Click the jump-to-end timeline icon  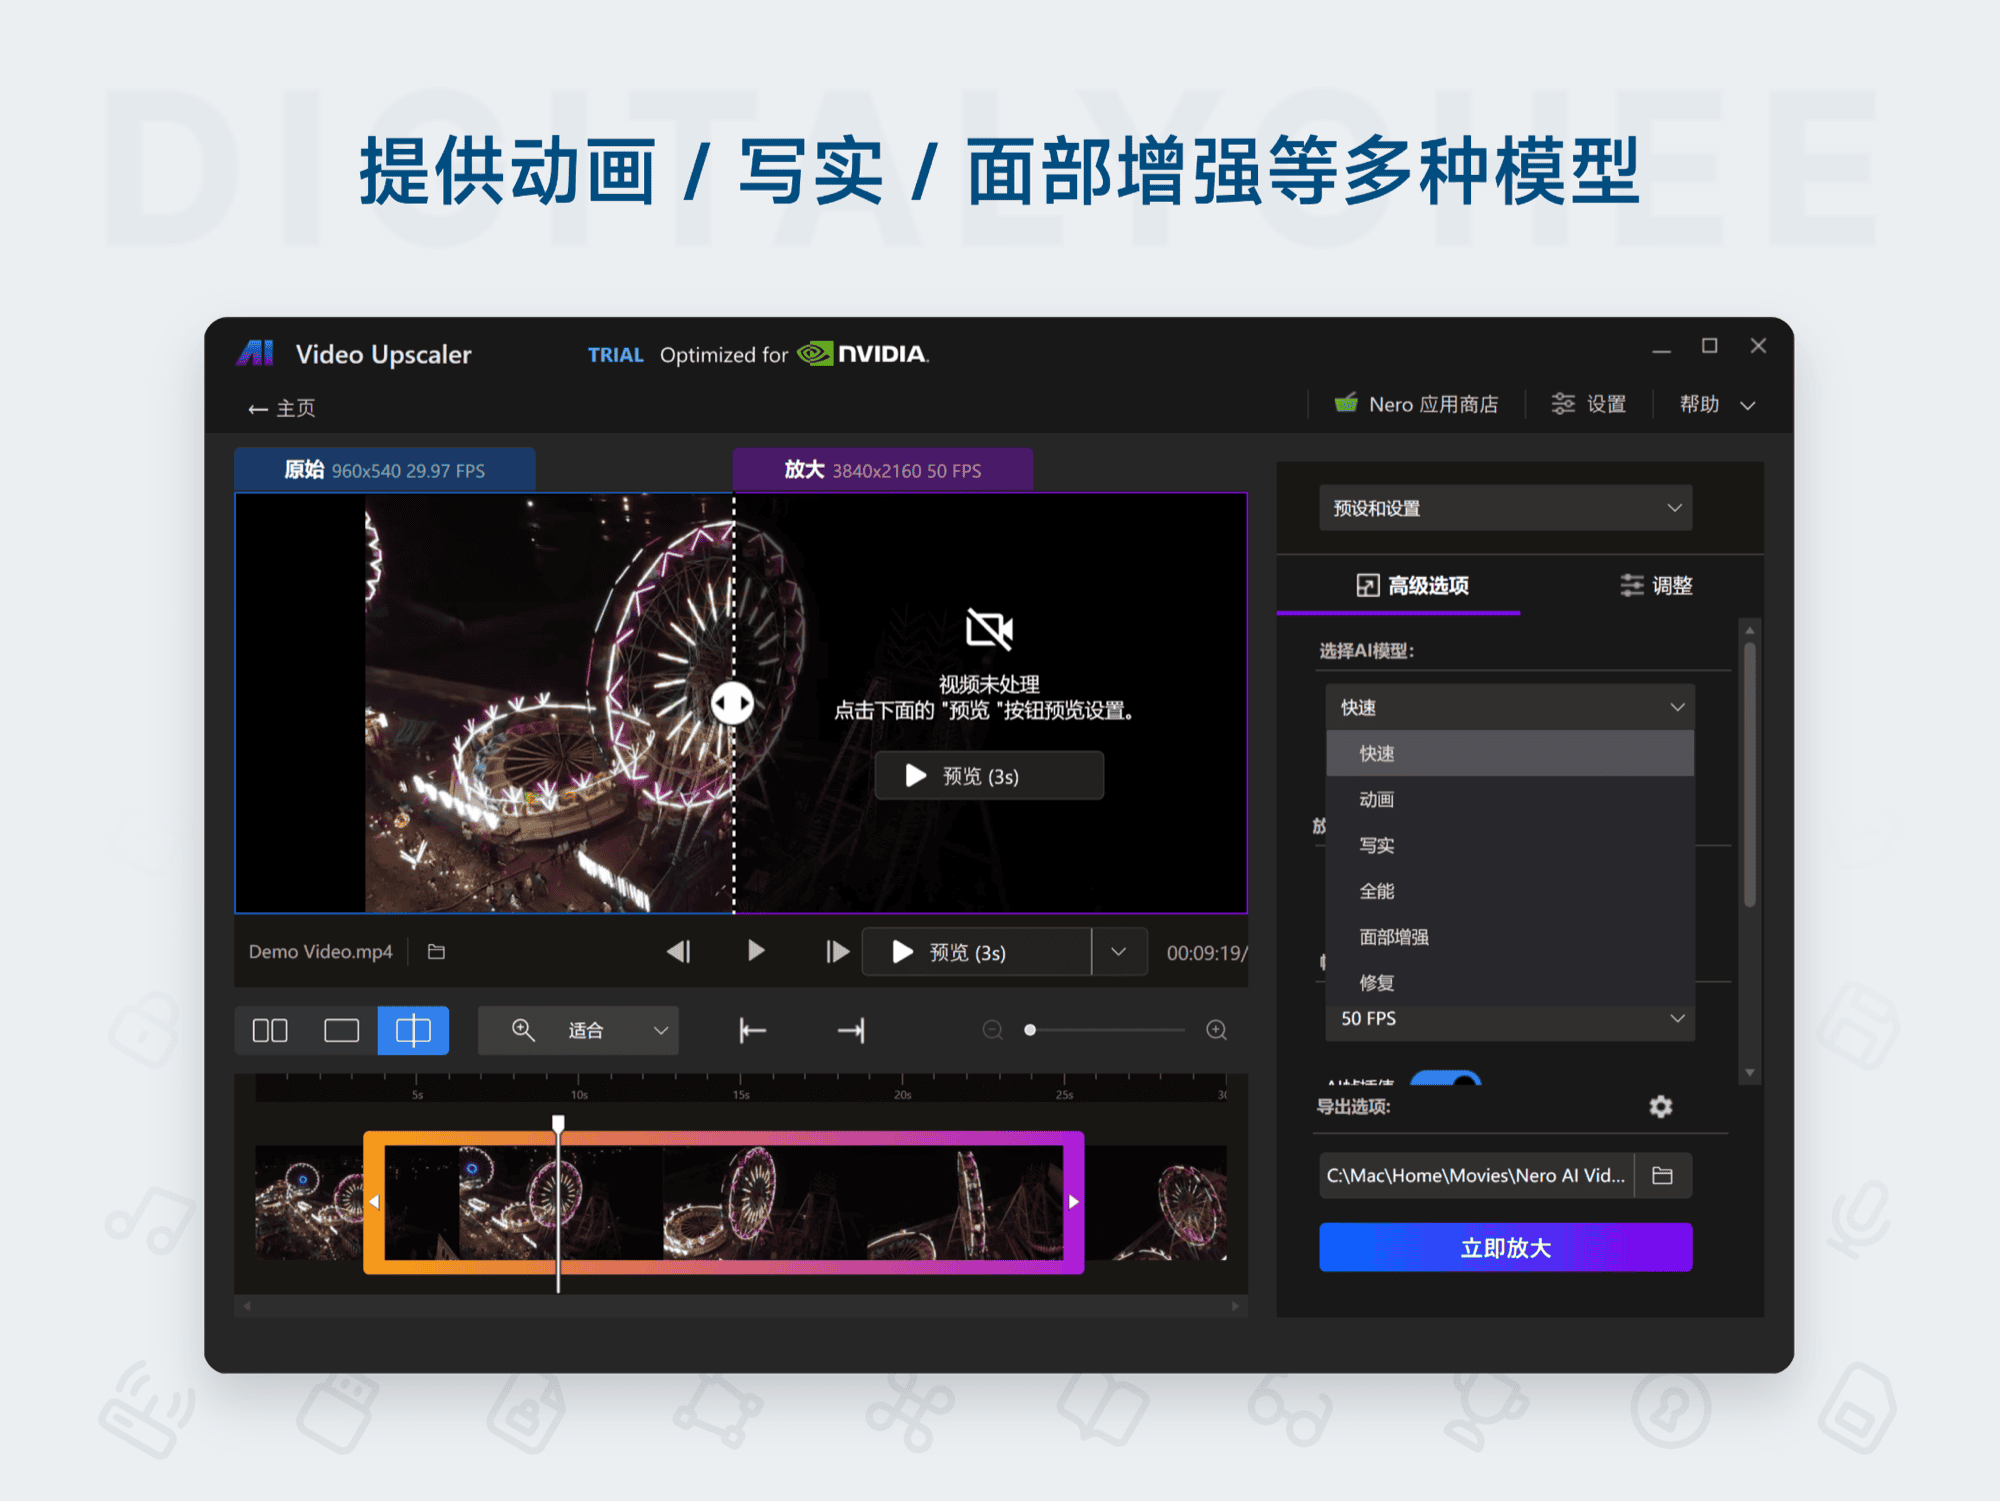pyautogui.click(x=850, y=1030)
